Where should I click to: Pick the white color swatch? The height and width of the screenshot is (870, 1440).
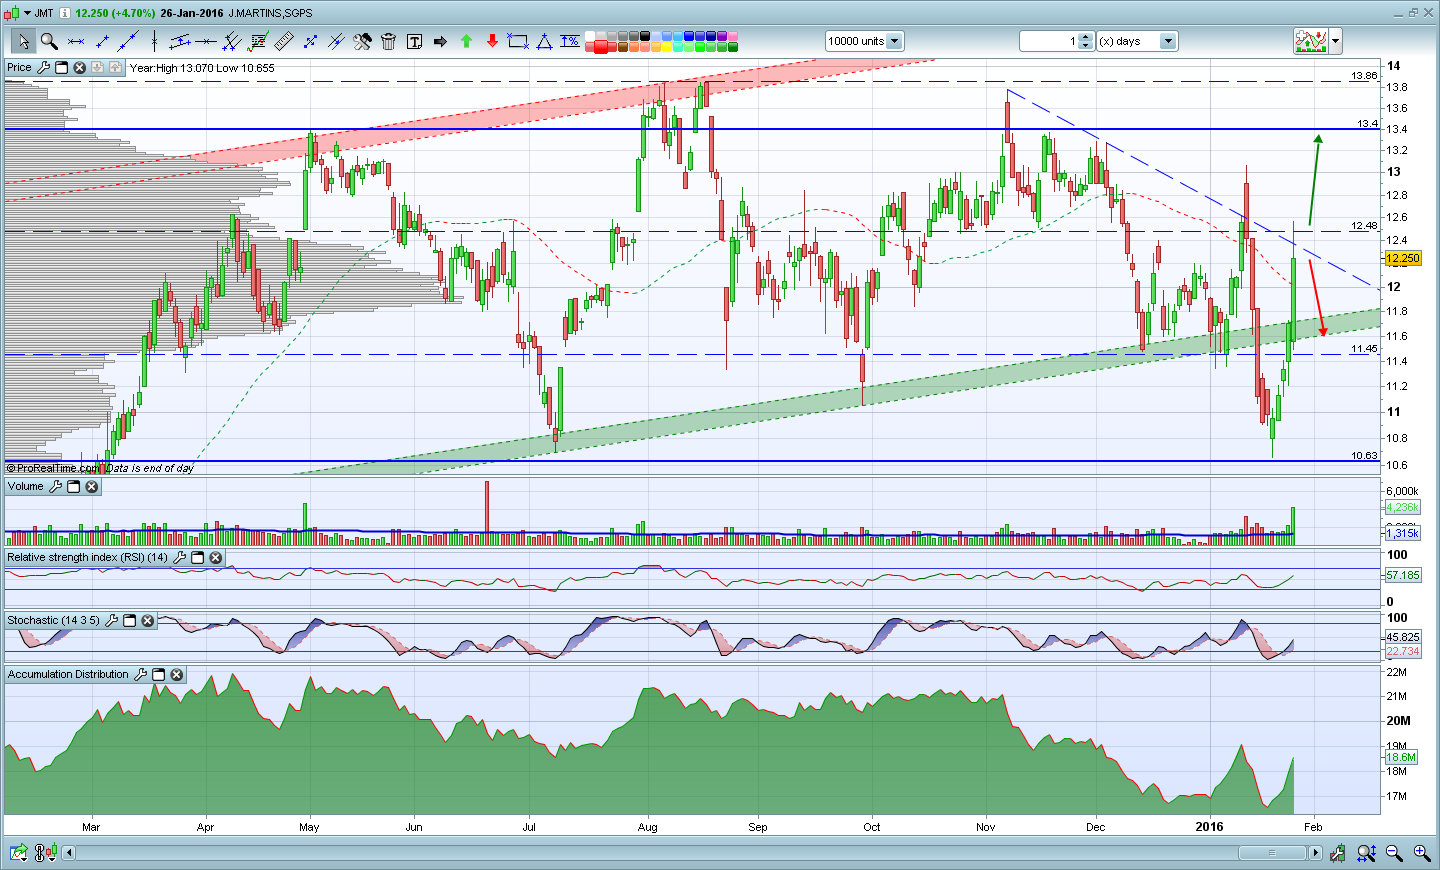(590, 36)
